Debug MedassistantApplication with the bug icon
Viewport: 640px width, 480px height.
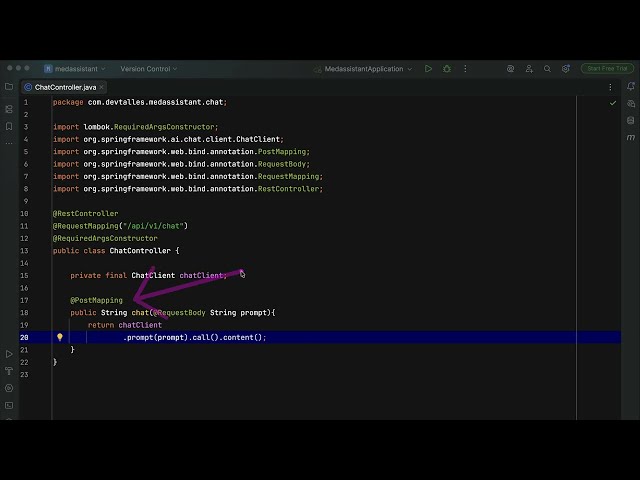447,69
